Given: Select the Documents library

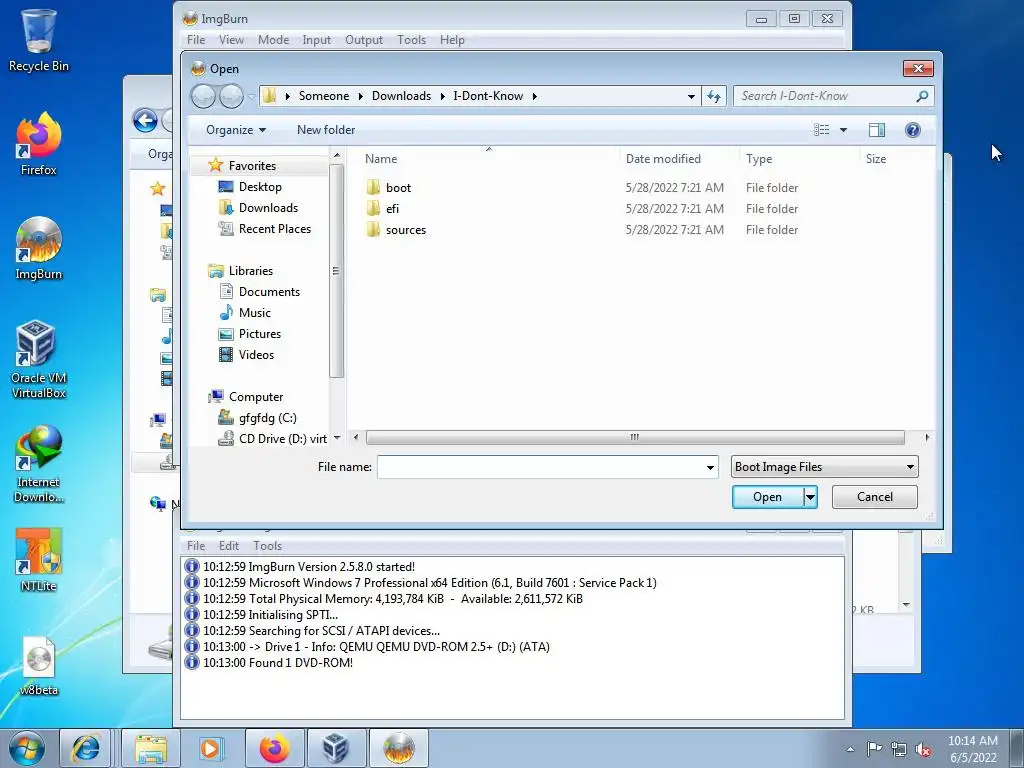Looking at the screenshot, I should [x=268, y=292].
